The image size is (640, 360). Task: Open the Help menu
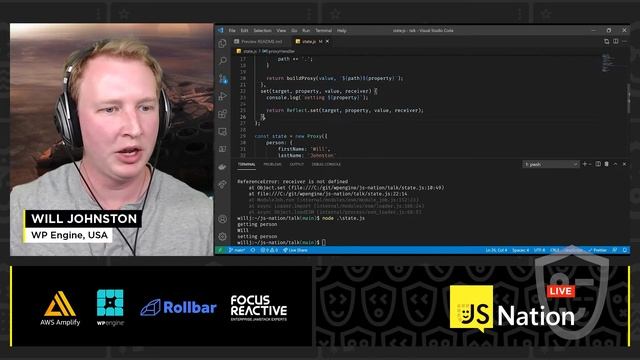coord(342,31)
